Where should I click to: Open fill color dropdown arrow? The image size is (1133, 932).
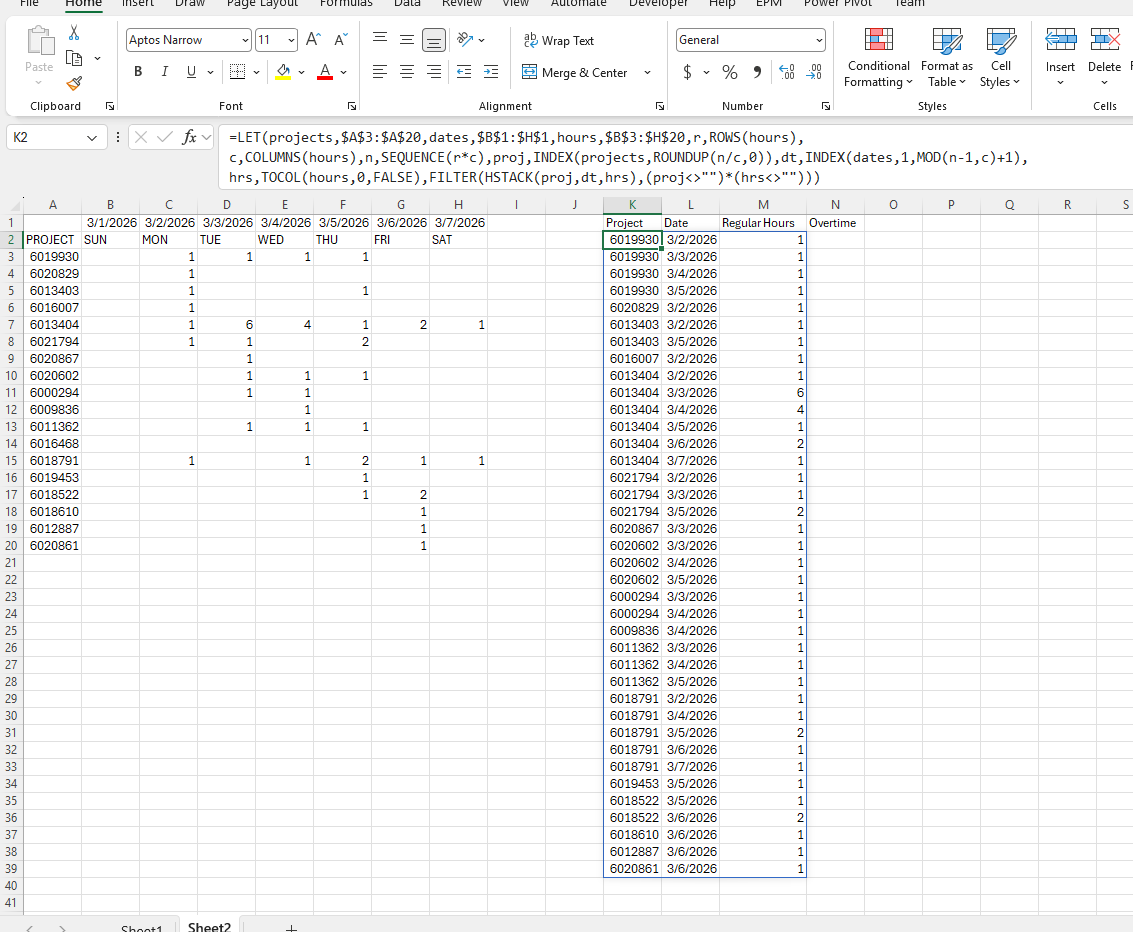(x=301, y=72)
